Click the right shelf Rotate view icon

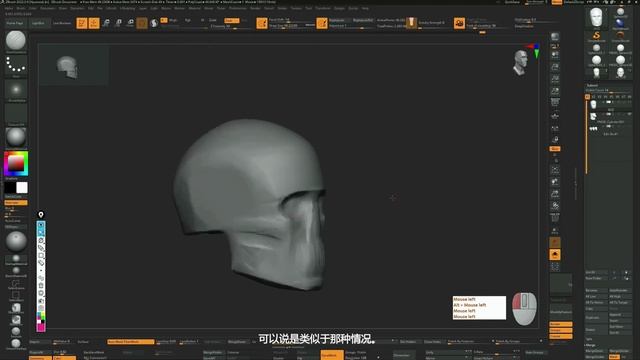pyautogui.click(x=555, y=206)
